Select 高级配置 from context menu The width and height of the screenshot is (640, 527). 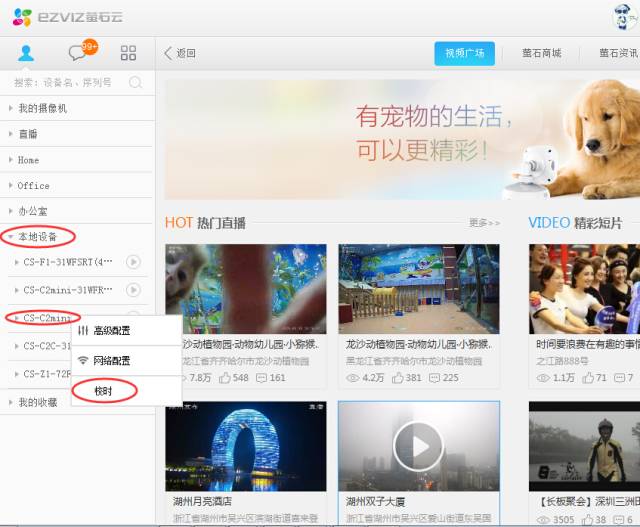tap(110, 331)
